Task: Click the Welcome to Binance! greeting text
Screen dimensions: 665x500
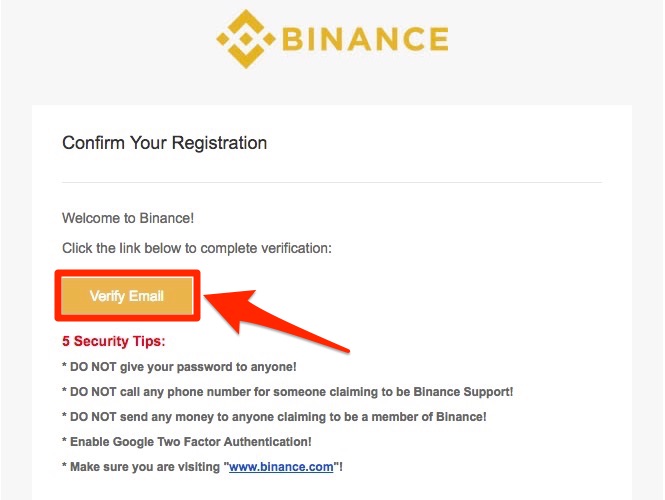Action: tap(128, 218)
